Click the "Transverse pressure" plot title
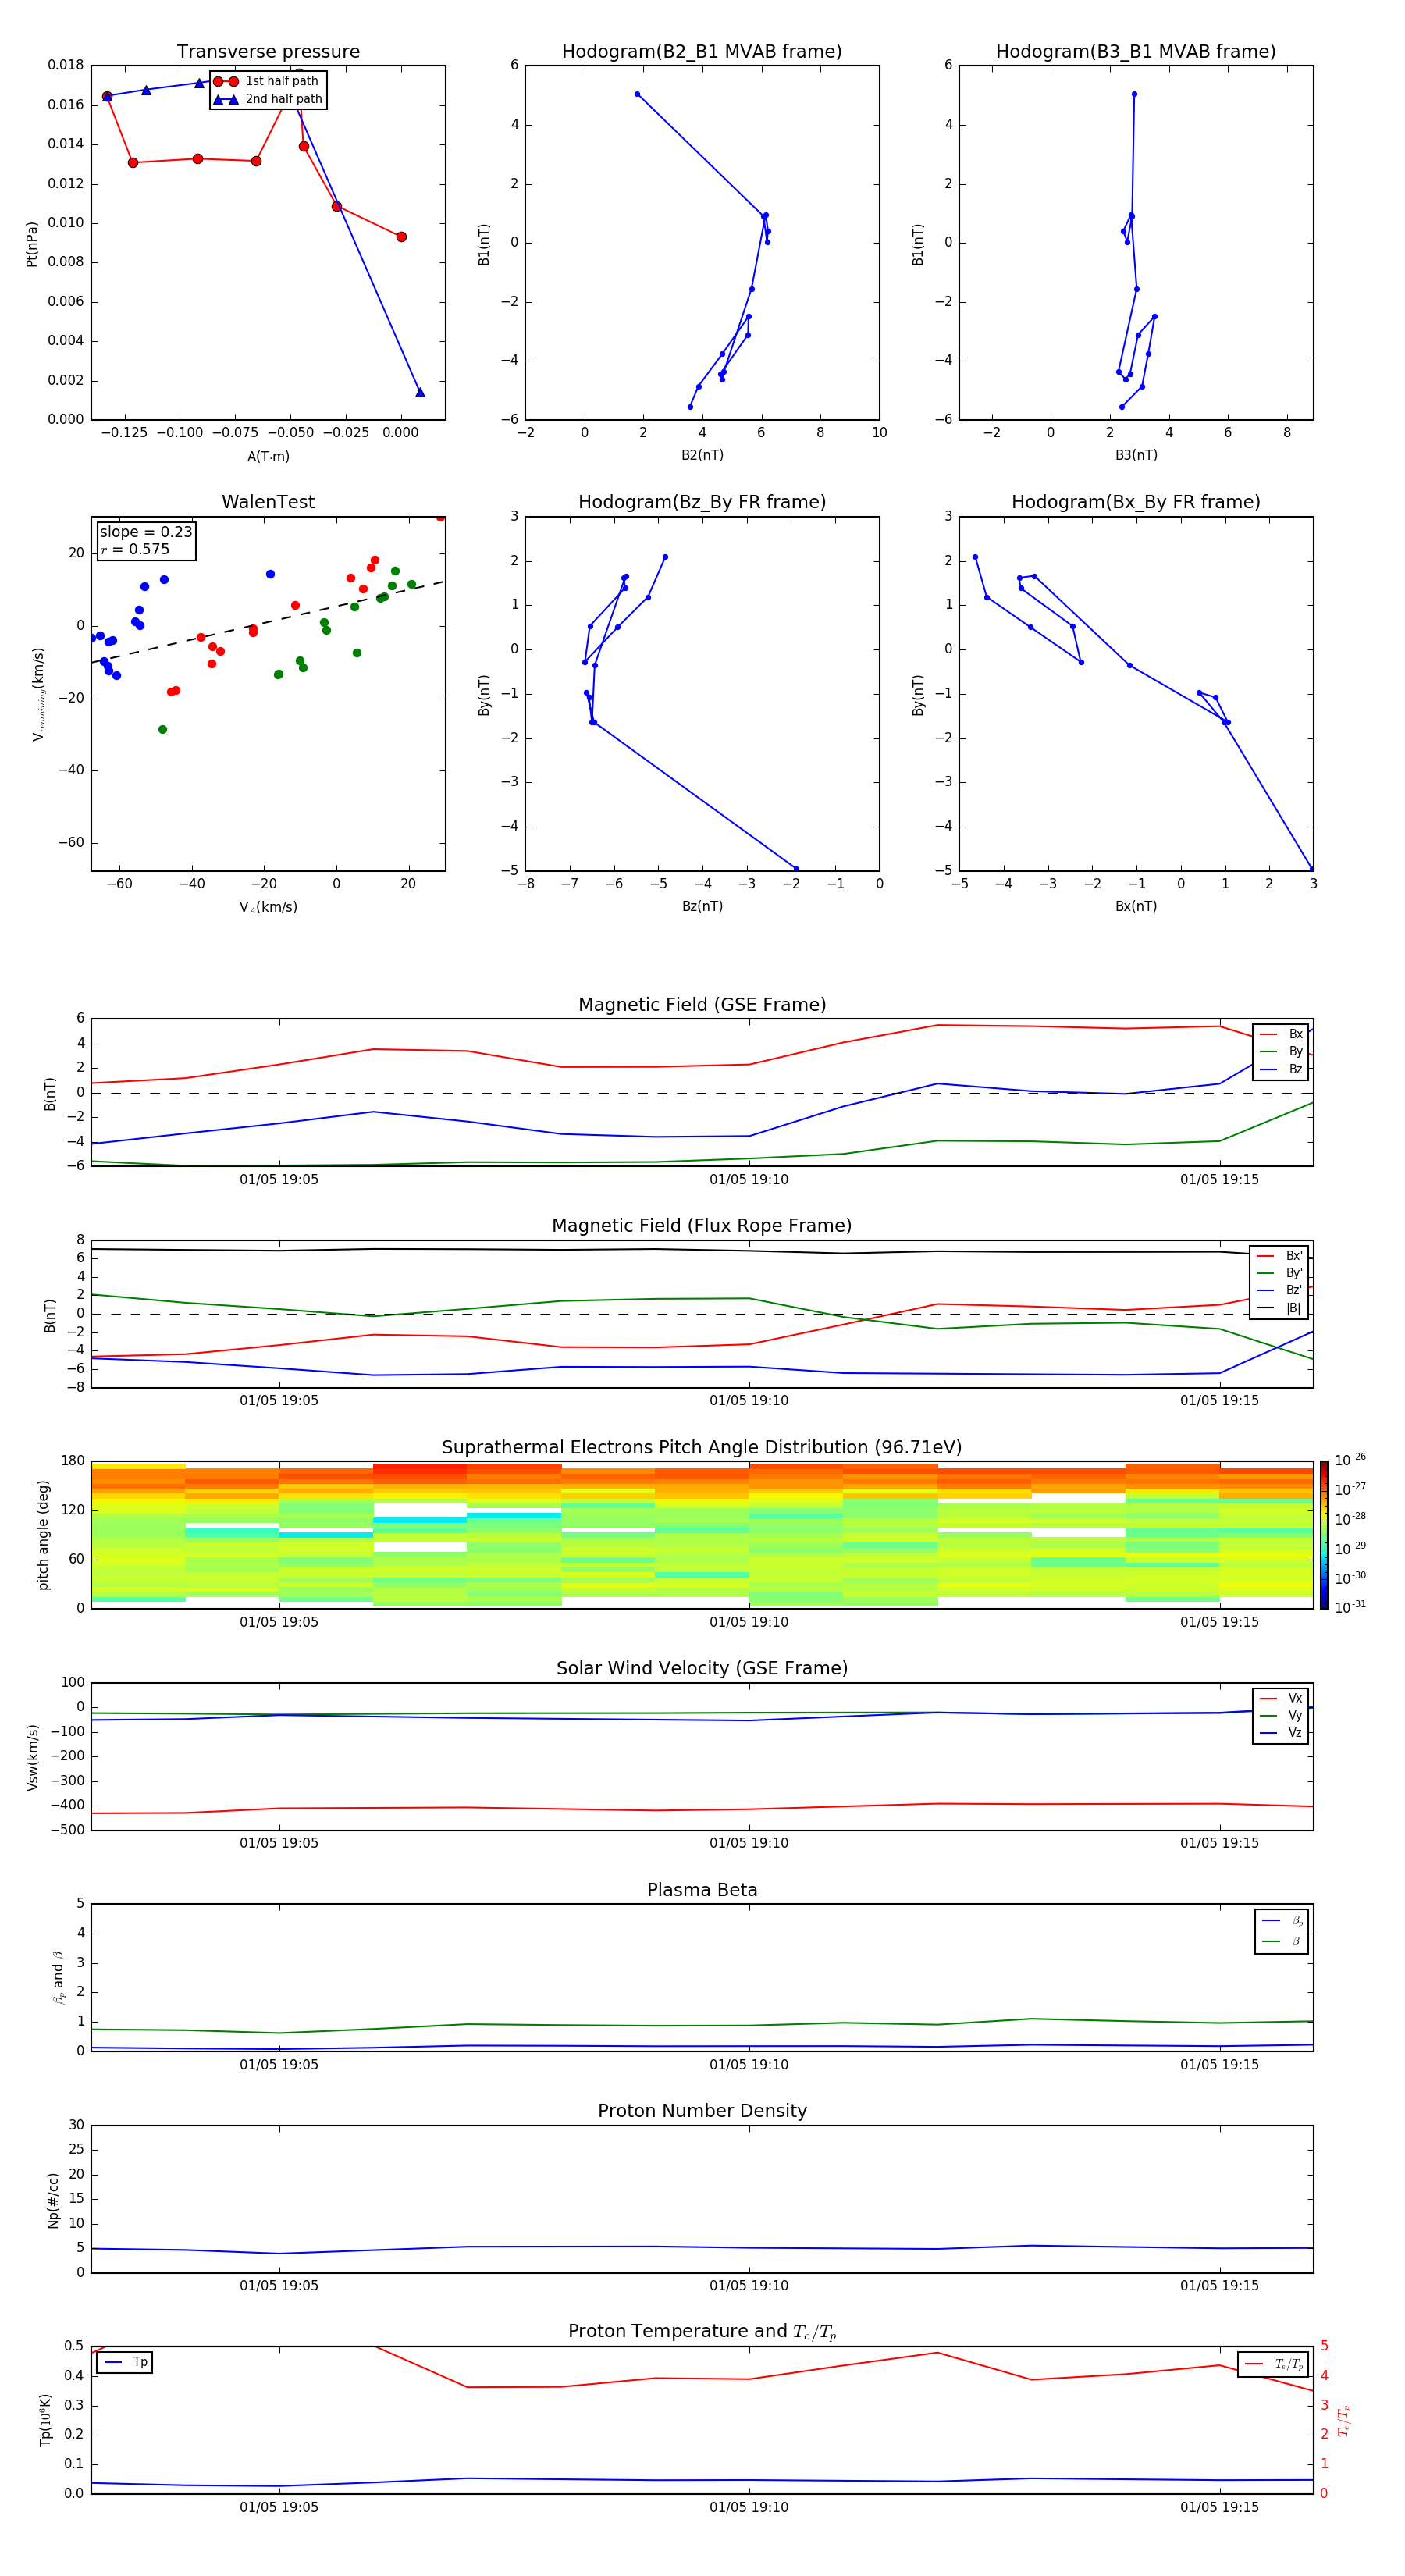The image size is (1405, 2576). pyautogui.click(x=268, y=52)
